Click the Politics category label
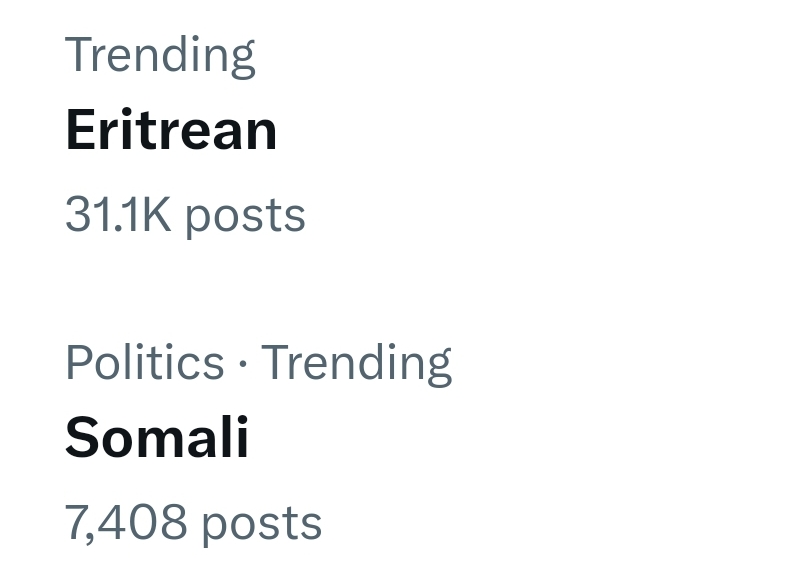The height and width of the screenshot is (582, 789). pyautogui.click(x=144, y=362)
